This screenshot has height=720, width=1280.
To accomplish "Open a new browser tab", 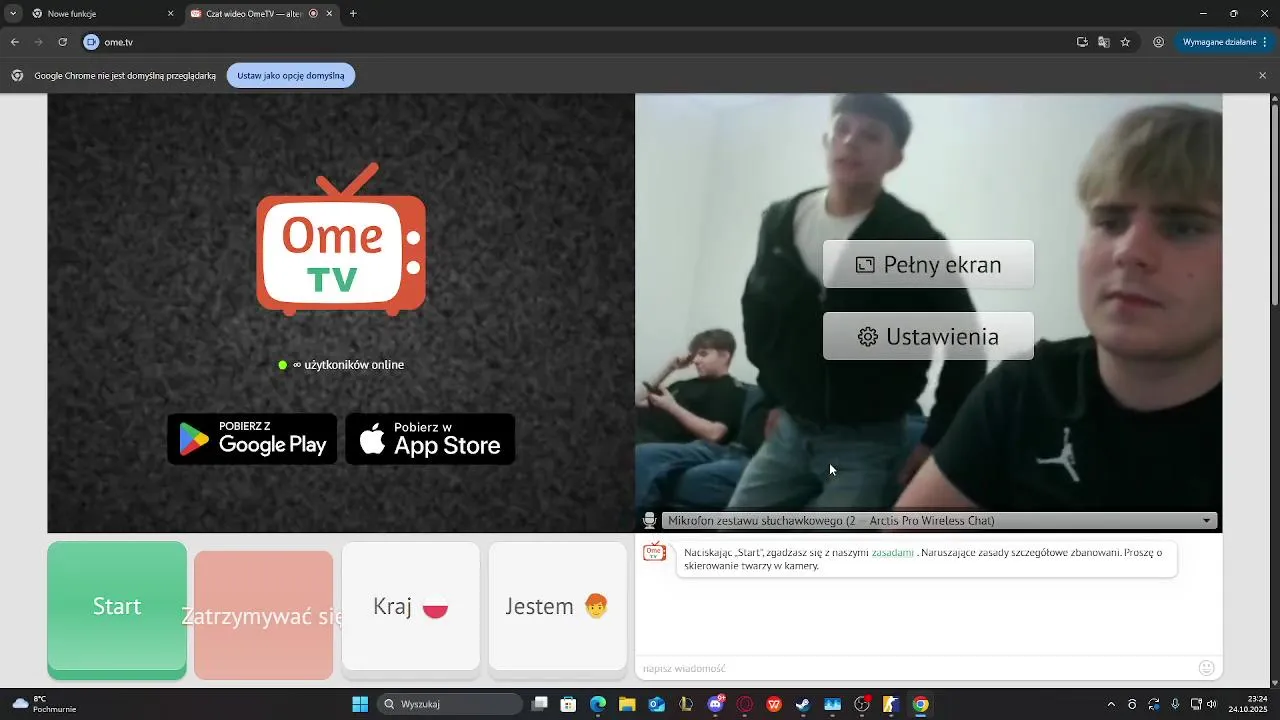I will click(x=353, y=14).
